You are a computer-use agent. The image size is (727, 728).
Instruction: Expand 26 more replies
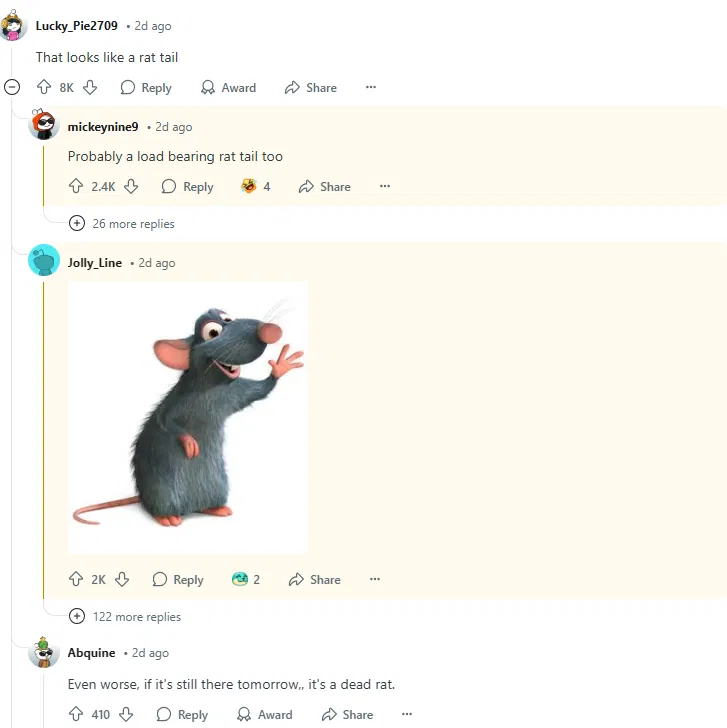point(122,223)
